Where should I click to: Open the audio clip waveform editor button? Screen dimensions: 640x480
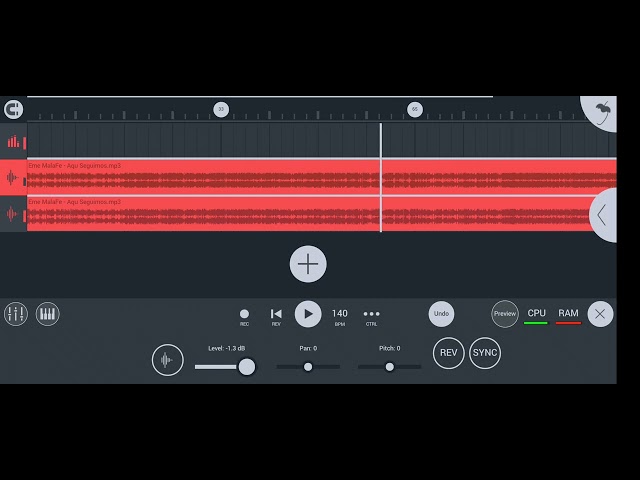point(168,360)
